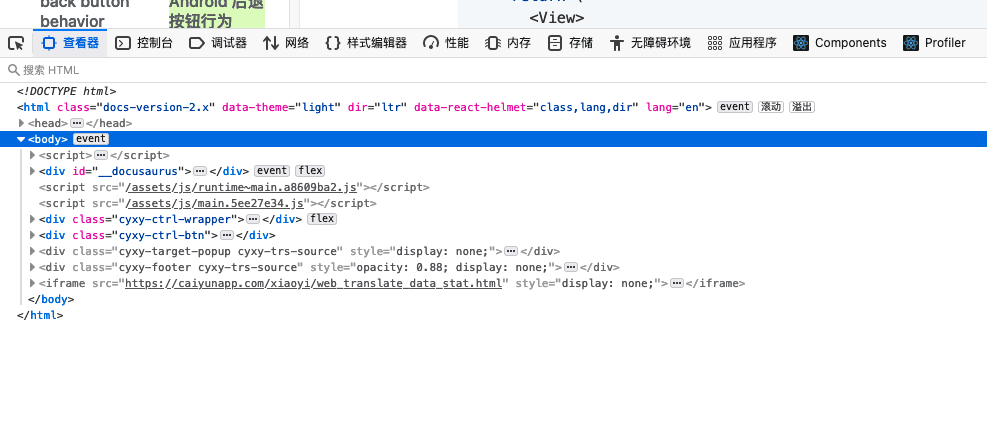Toggle flex overlay on cyxy-ctrl-wrapper div
Viewport: 987px width, 425px height.
(x=322, y=219)
